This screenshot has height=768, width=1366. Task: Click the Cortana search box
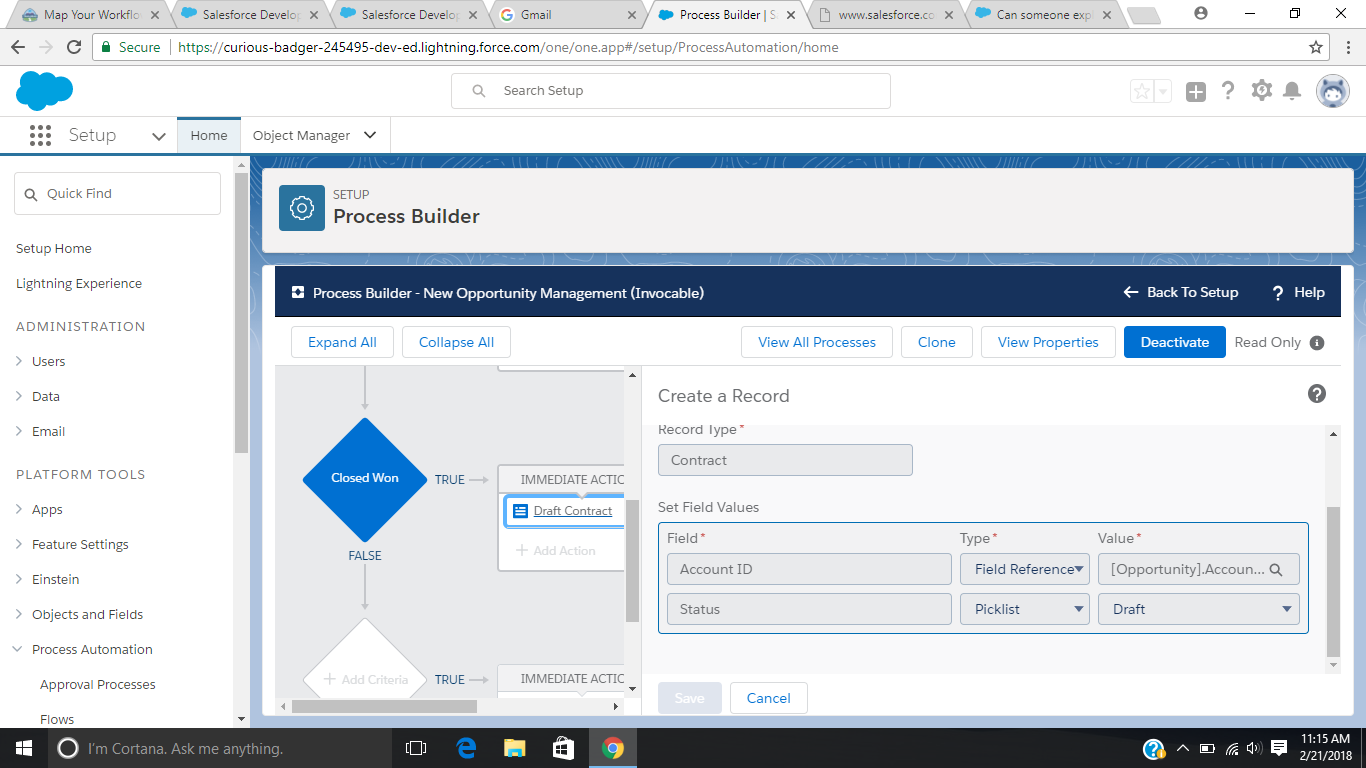pos(218,748)
